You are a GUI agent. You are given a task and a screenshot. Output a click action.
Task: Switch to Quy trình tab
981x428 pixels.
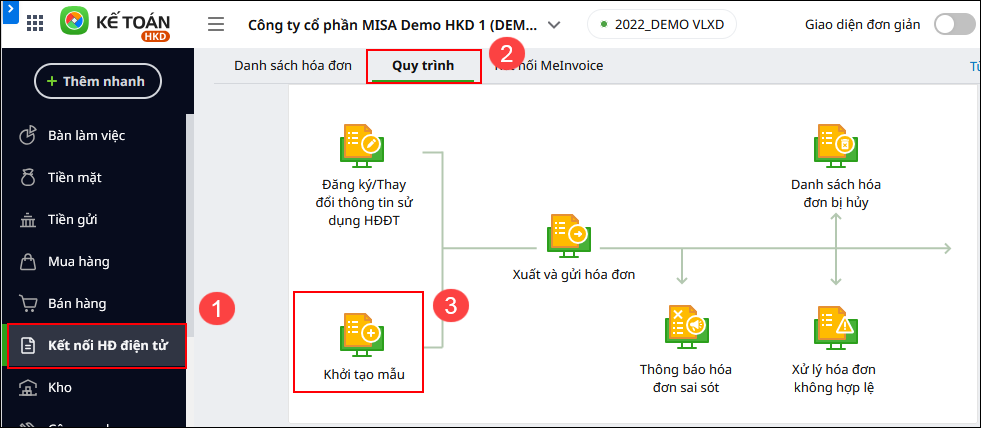(423, 66)
